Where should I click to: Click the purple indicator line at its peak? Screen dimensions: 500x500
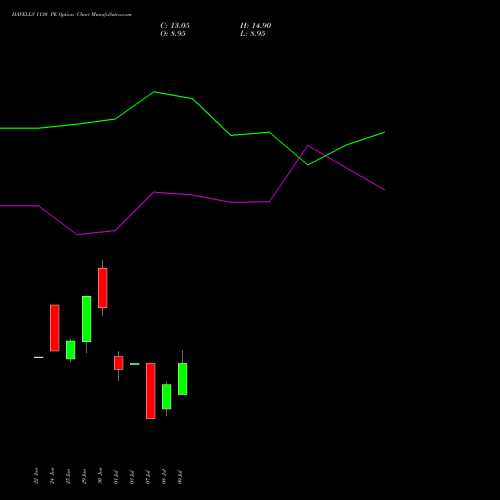tap(308, 146)
